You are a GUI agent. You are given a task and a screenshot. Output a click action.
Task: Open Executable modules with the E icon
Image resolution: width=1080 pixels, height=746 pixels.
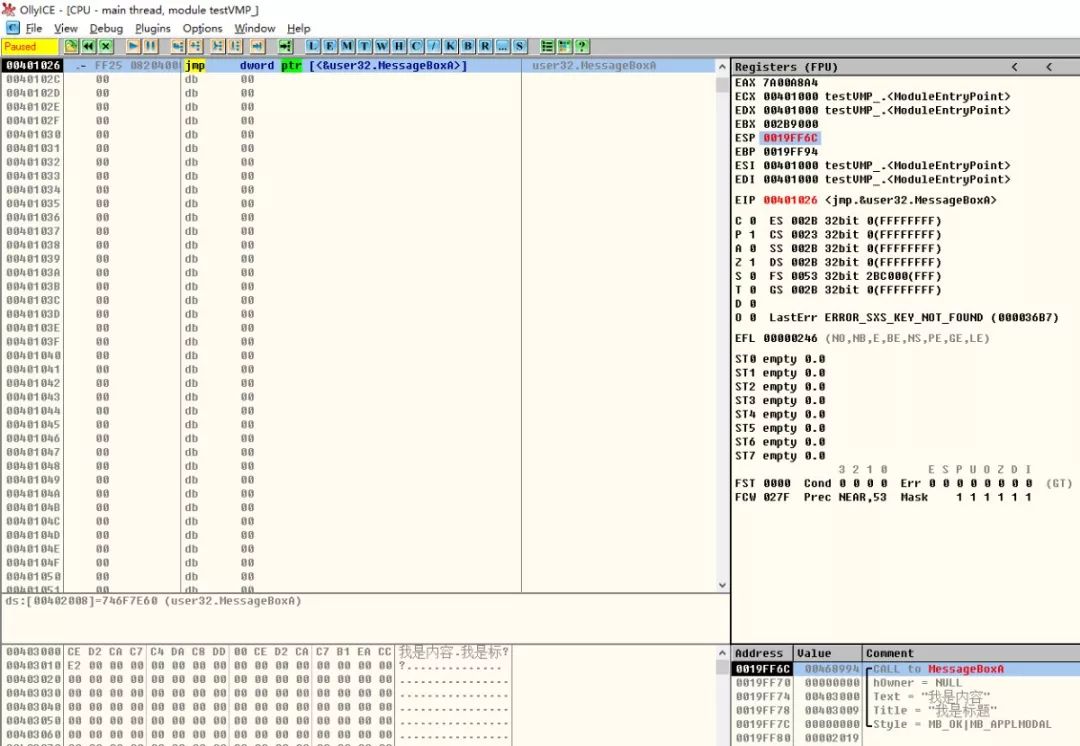pos(329,46)
